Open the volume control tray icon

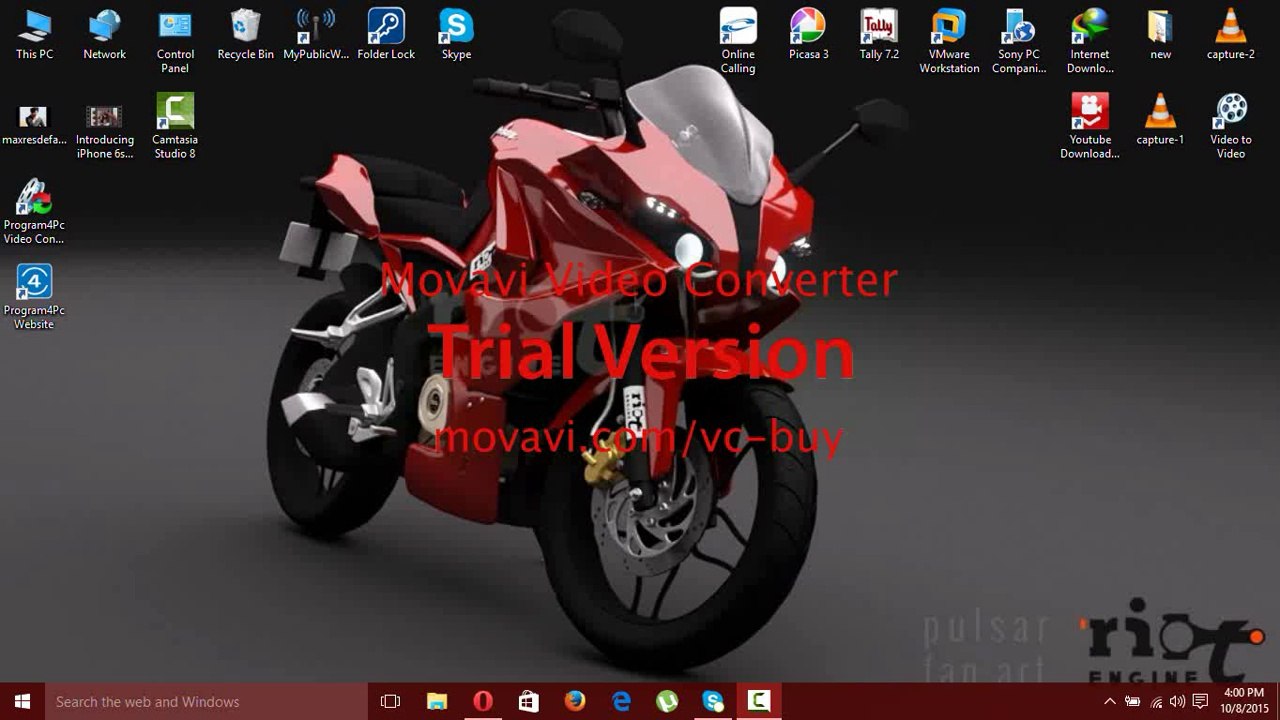[x=1177, y=702]
